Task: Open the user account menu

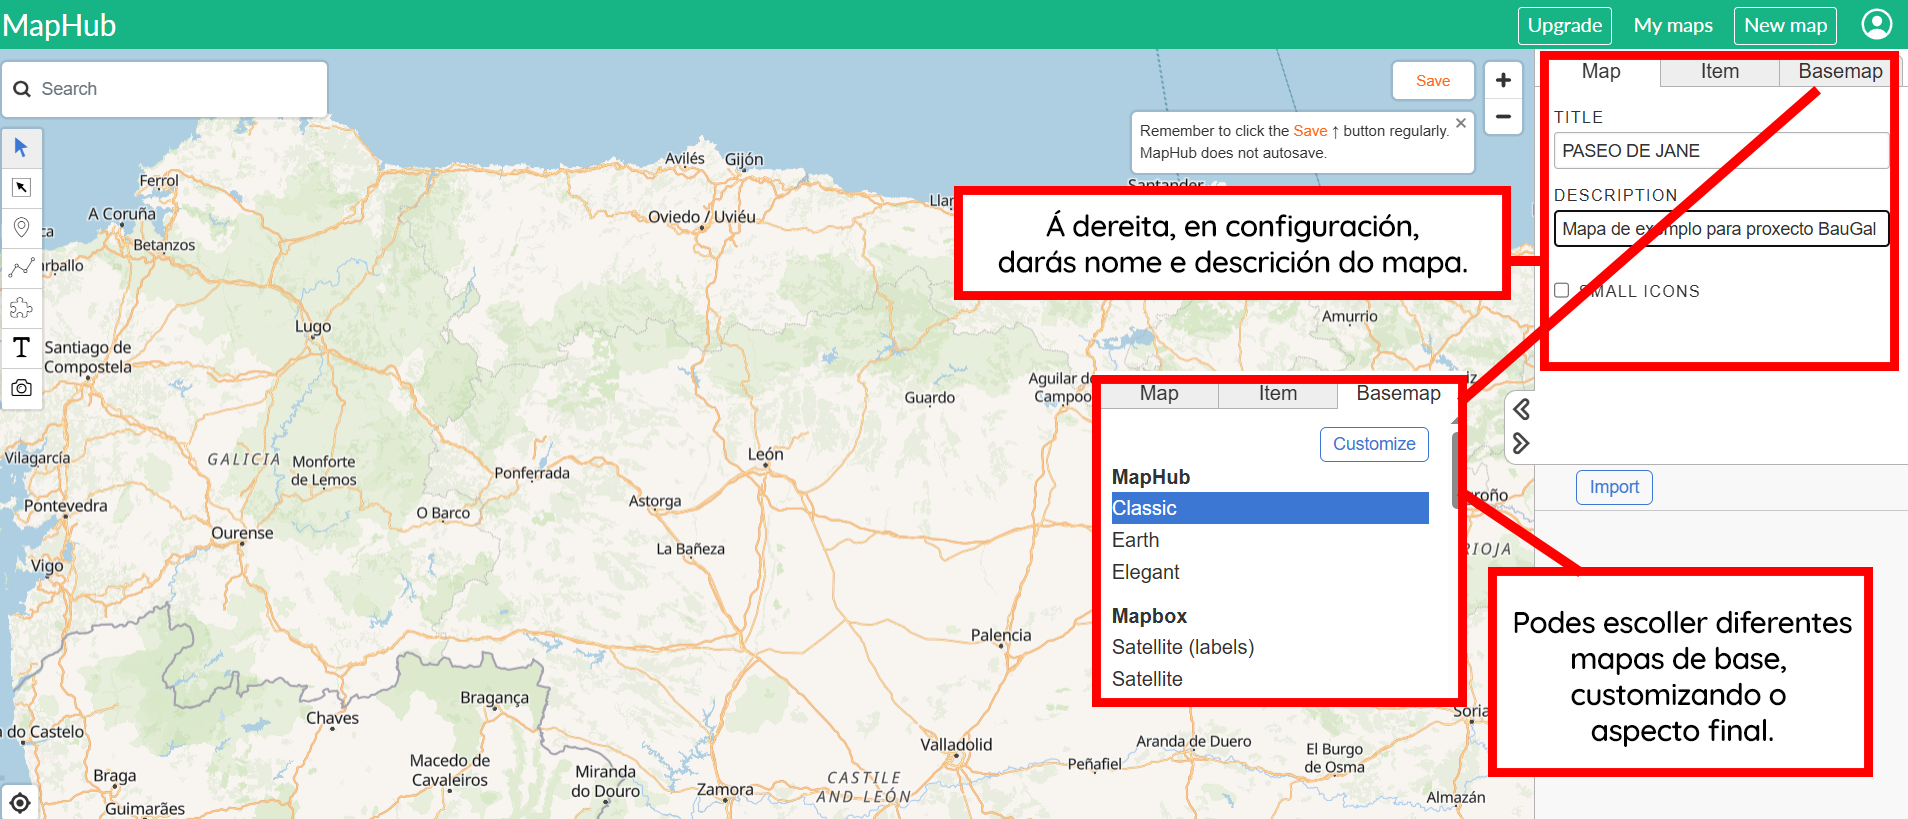Action: point(1876,24)
